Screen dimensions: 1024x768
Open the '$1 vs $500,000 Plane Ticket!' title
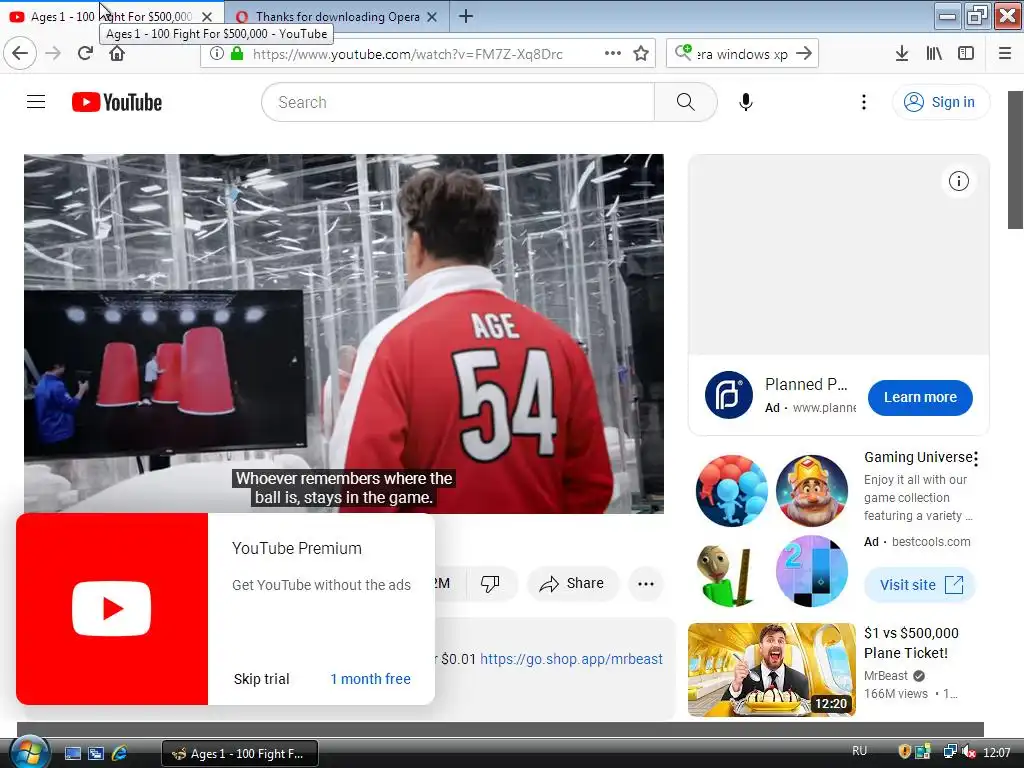[x=911, y=643]
